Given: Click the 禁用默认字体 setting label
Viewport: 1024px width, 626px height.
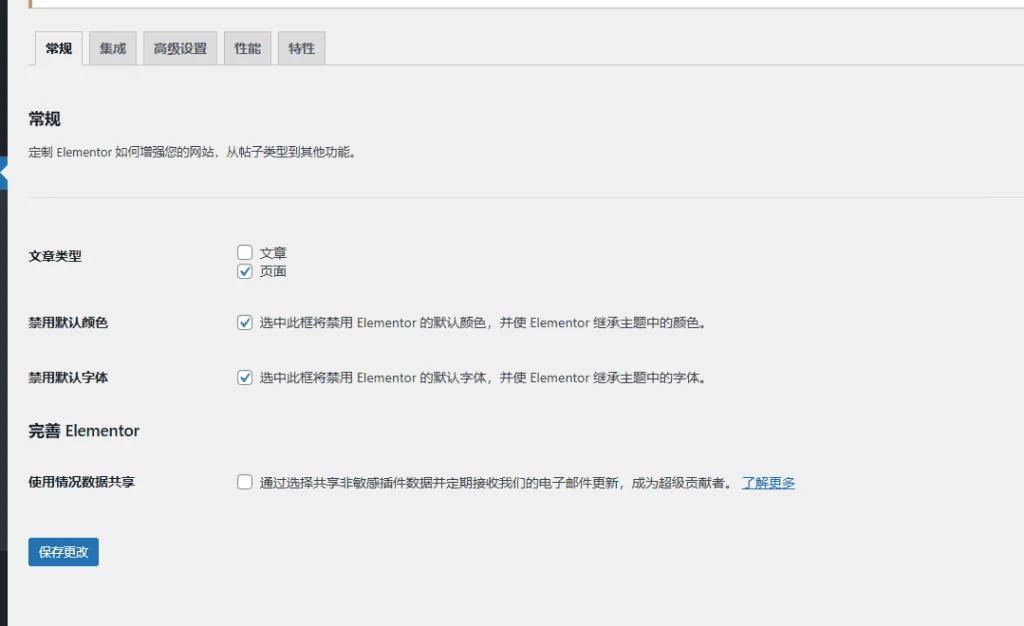Looking at the screenshot, I should pos(68,377).
